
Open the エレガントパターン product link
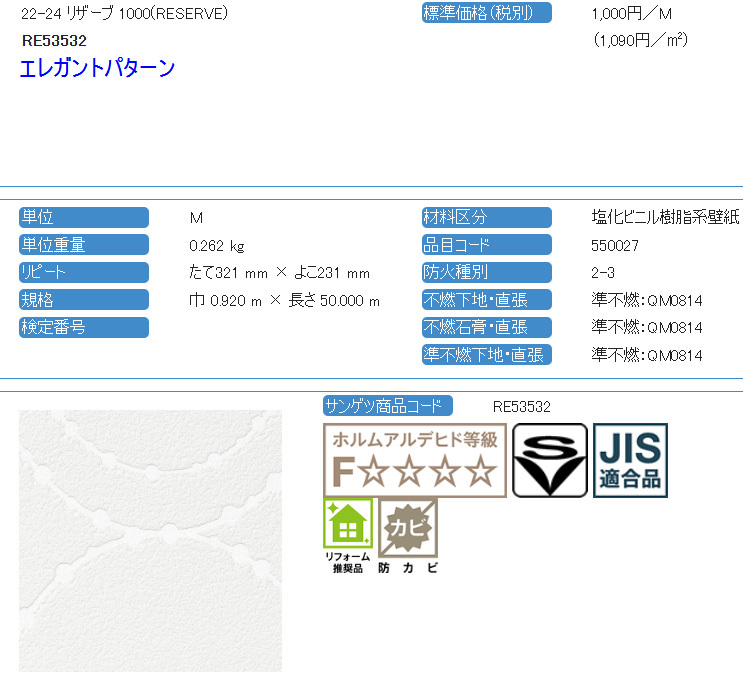pyautogui.click(x=97, y=68)
